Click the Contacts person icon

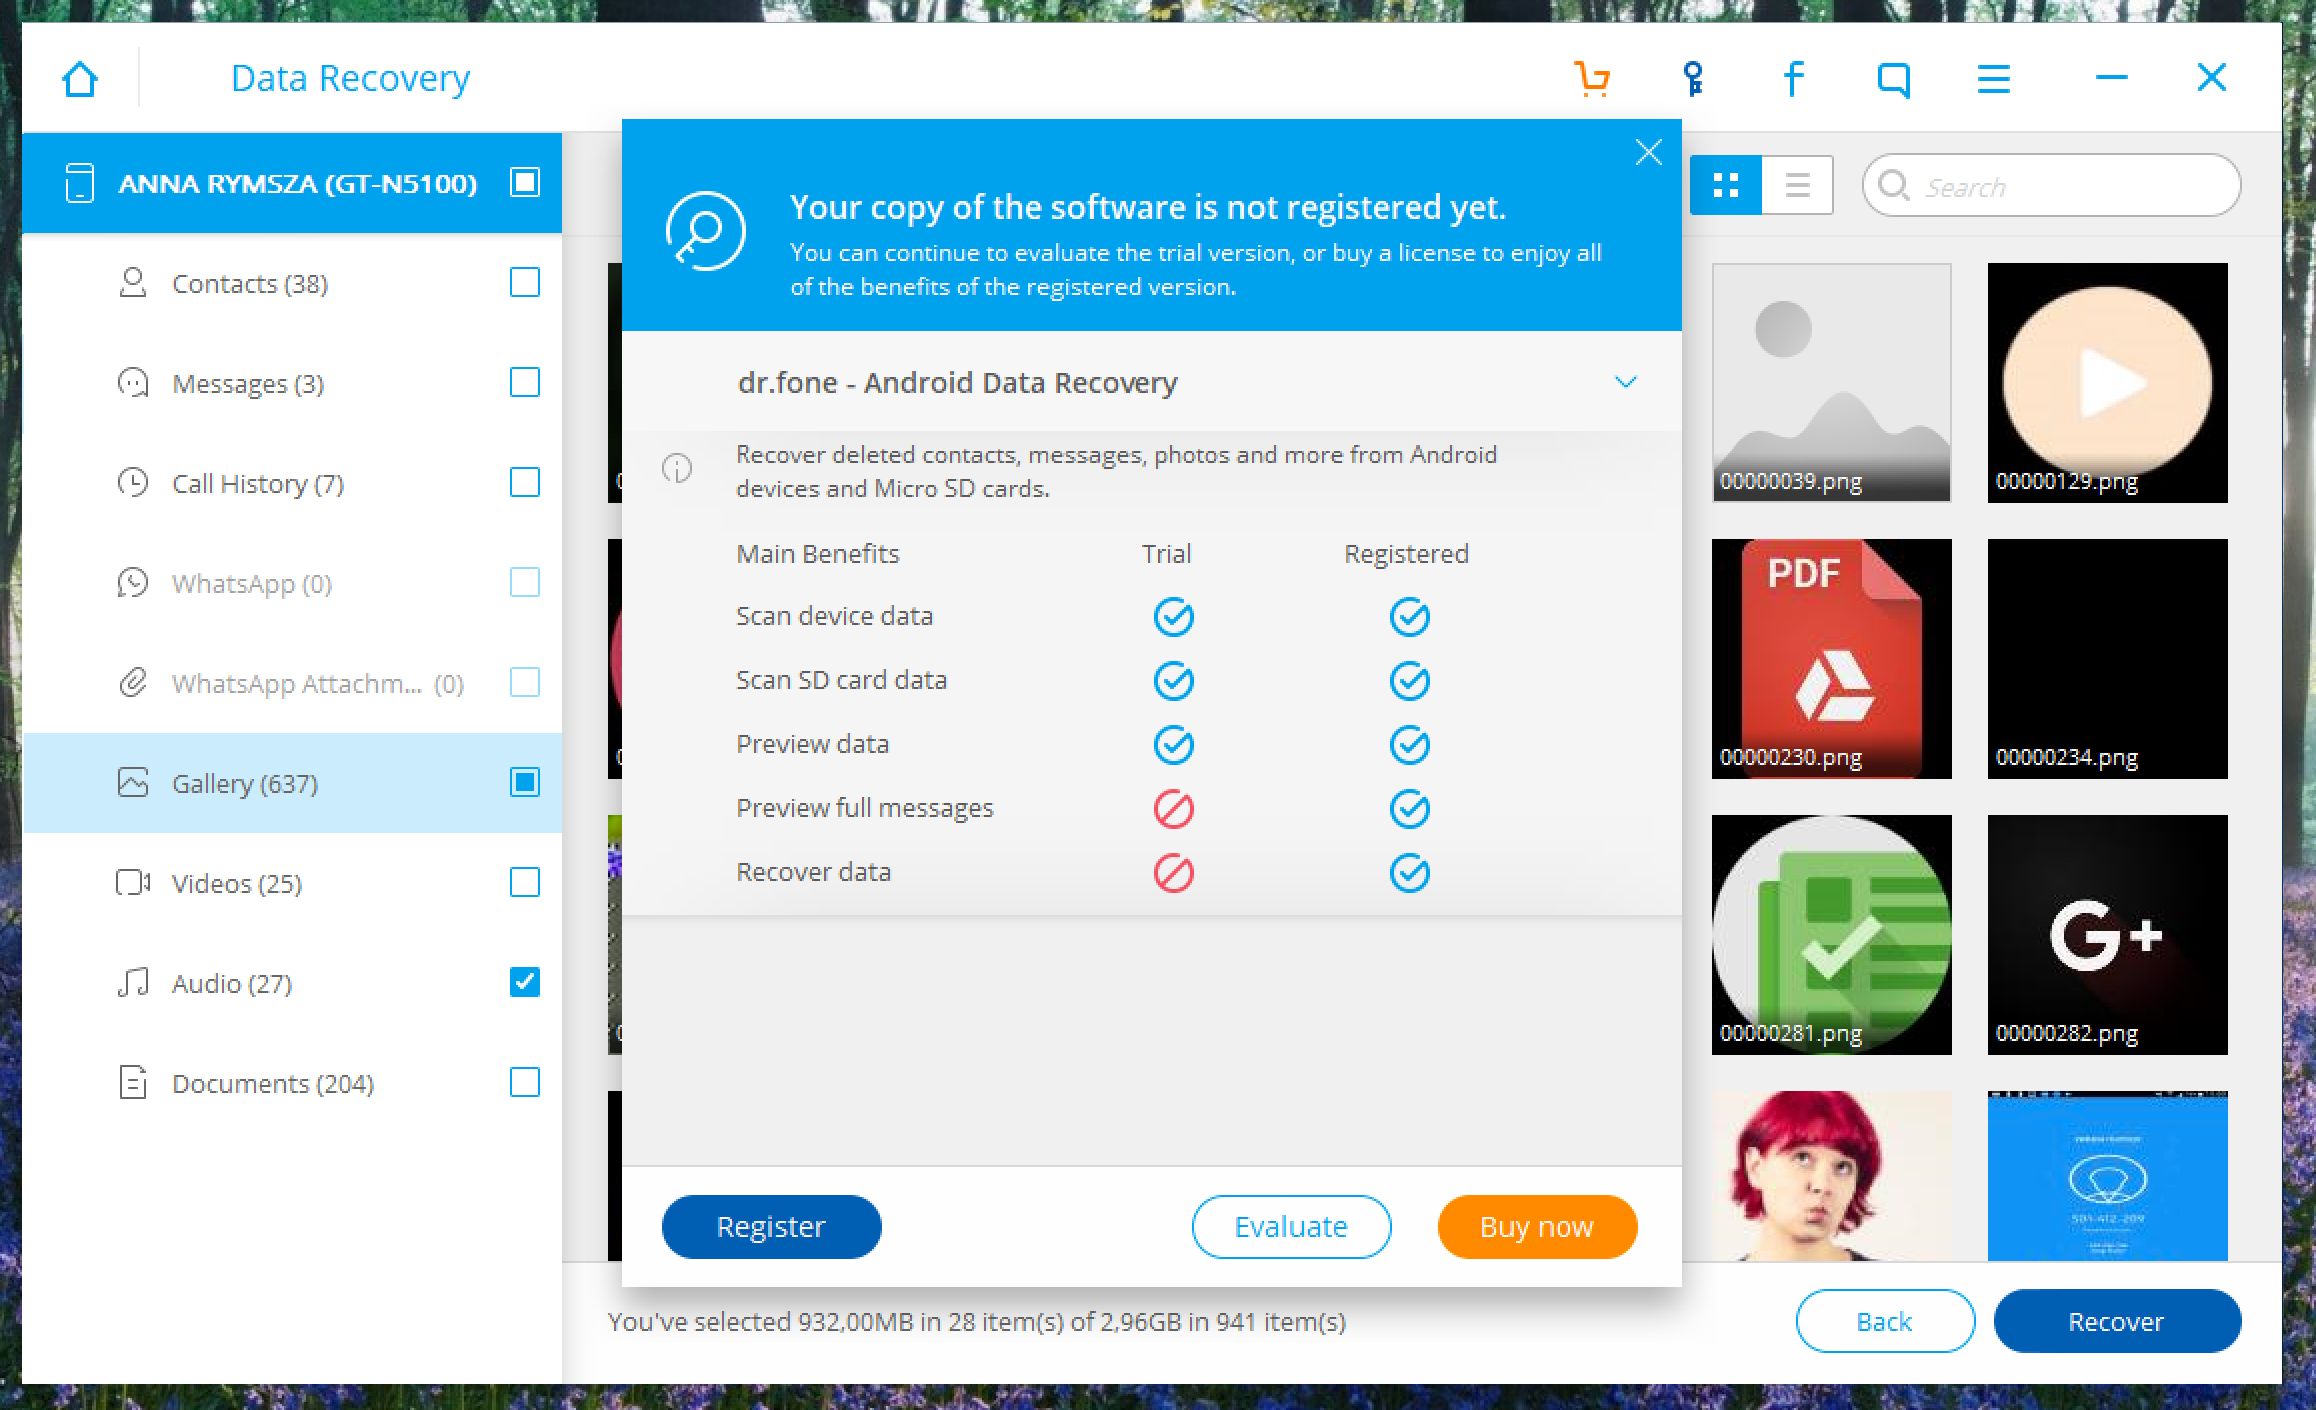(133, 283)
